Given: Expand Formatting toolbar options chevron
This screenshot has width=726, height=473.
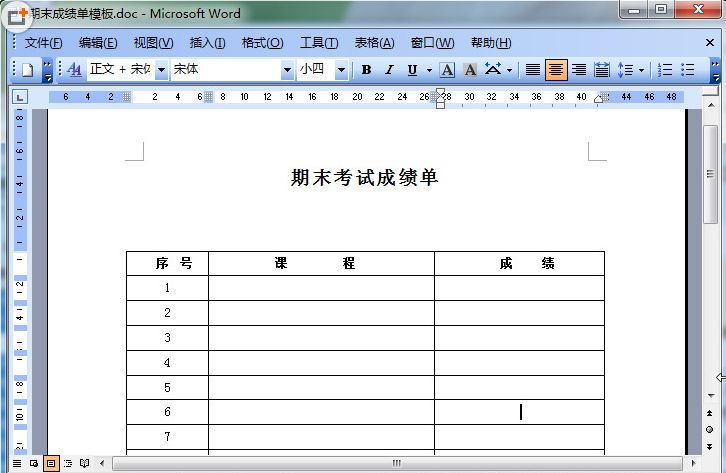Looking at the screenshot, I should point(716,71).
